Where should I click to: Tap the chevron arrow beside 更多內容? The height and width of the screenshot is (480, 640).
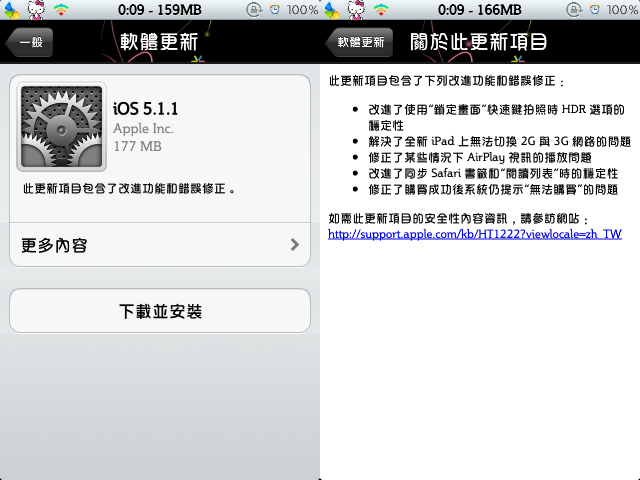[295, 245]
